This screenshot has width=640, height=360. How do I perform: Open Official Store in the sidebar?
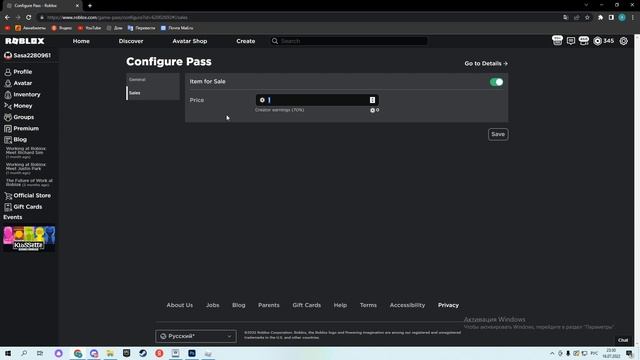(27, 196)
